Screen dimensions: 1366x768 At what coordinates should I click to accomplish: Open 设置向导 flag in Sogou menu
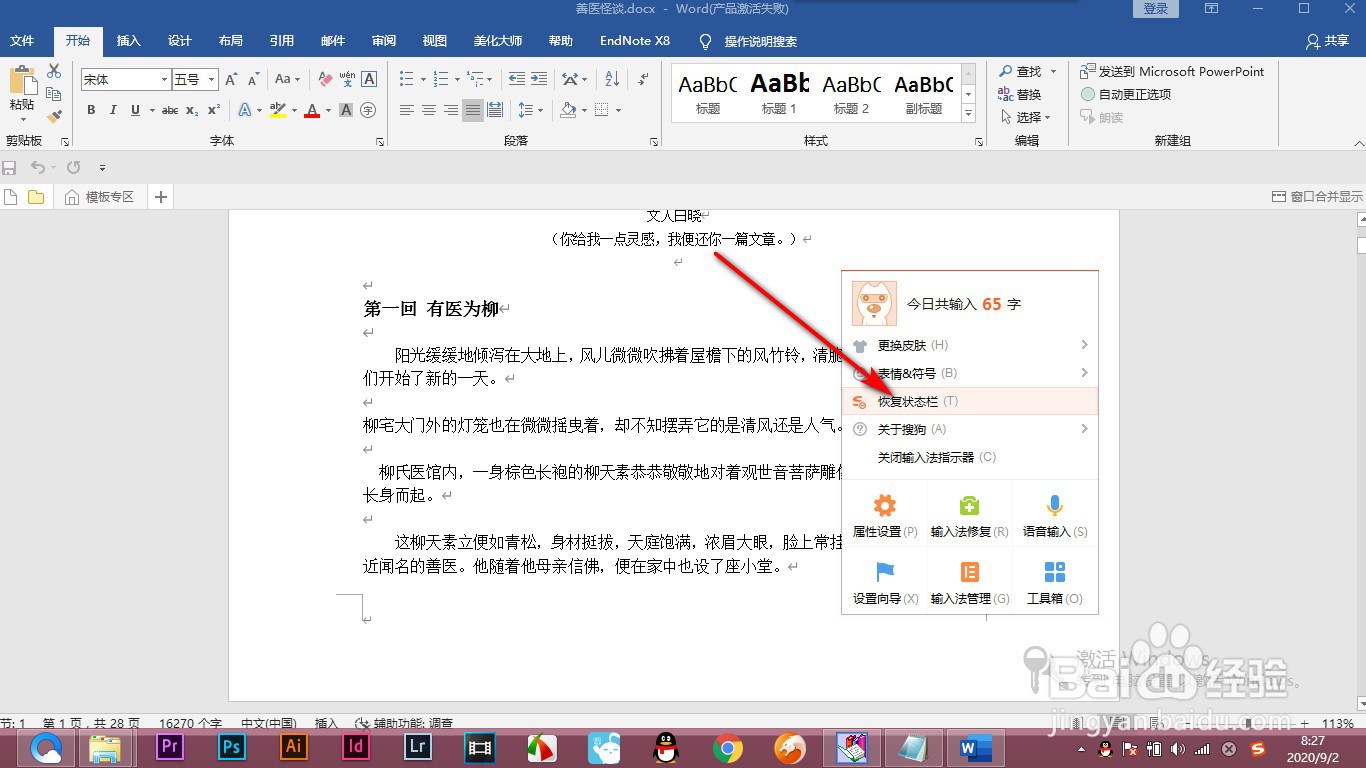pyautogui.click(x=885, y=583)
